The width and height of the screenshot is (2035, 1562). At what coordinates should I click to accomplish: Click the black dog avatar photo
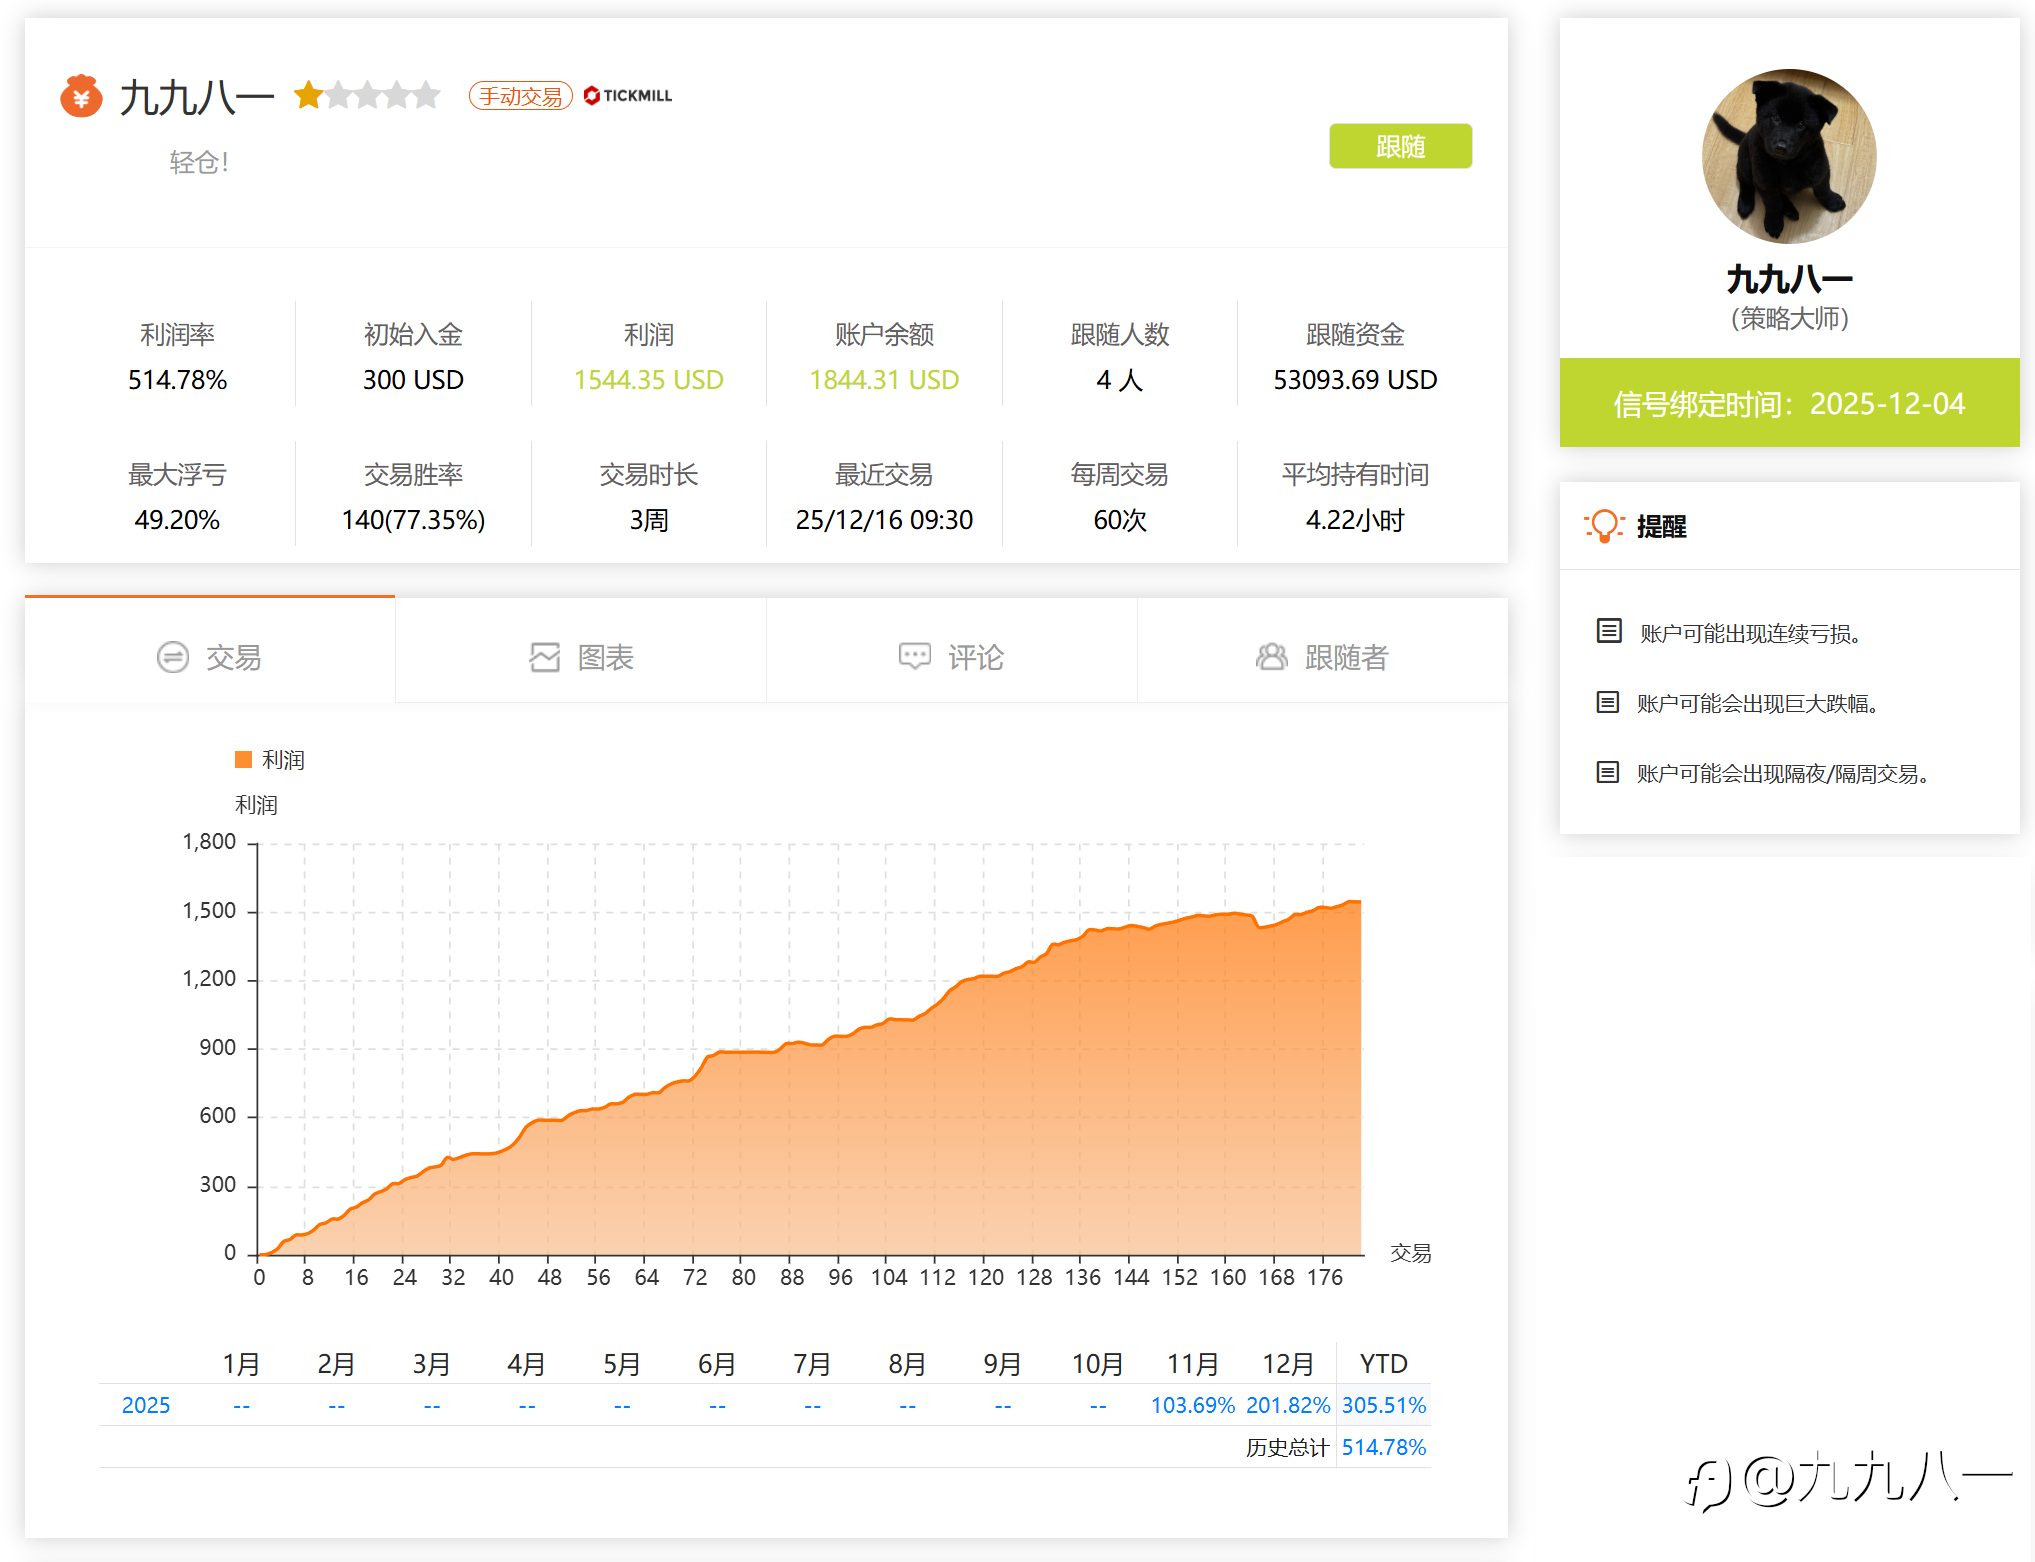coord(1789,156)
